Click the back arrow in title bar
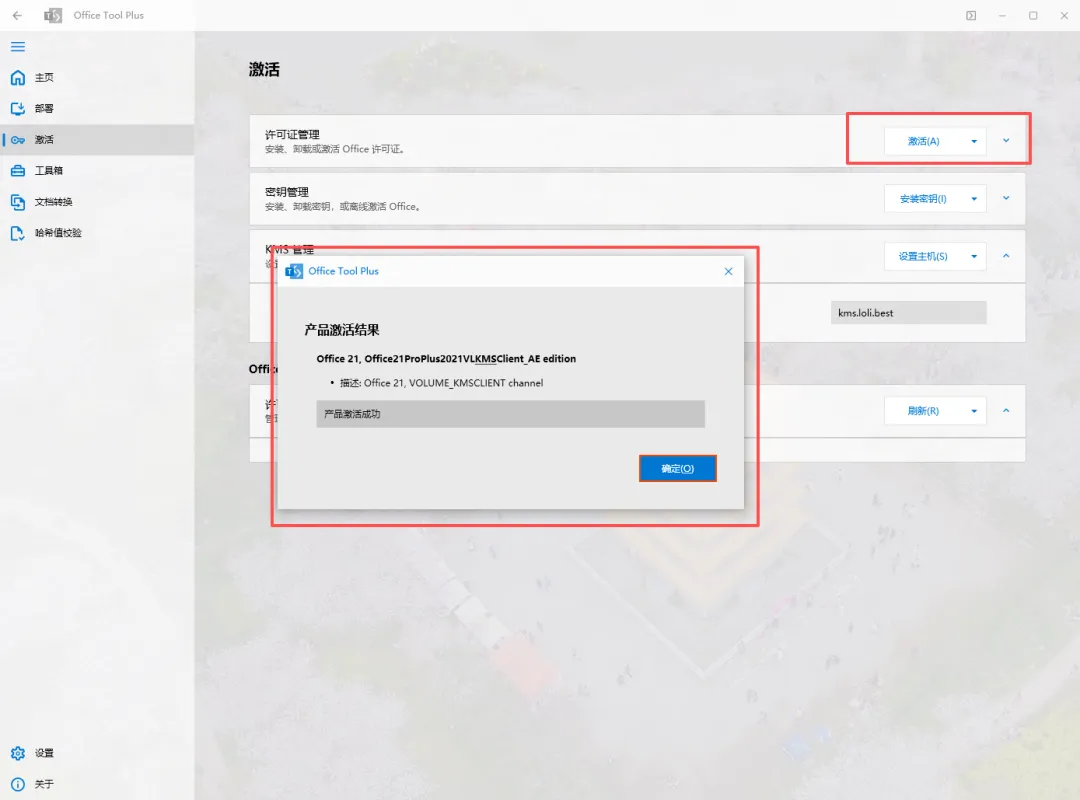1080x800 pixels. (17, 15)
